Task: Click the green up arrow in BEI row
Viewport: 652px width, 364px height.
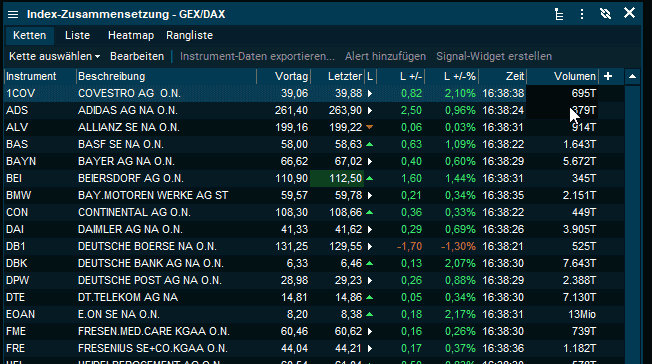Action: pos(369,178)
